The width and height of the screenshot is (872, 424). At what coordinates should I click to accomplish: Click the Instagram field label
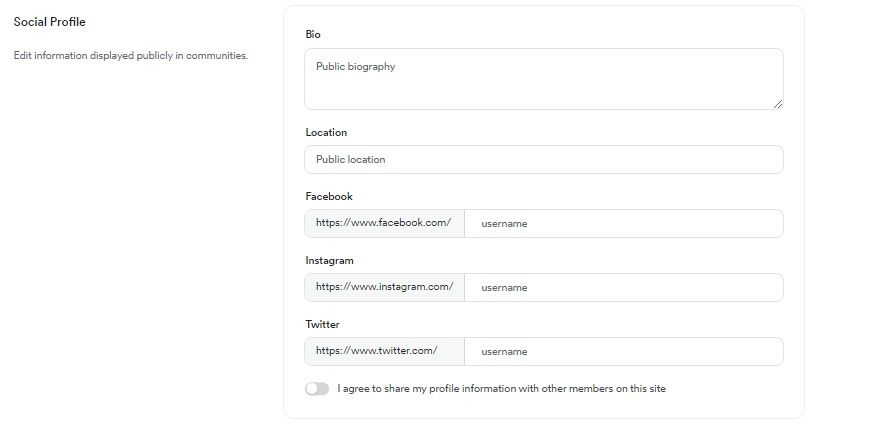coord(329,261)
